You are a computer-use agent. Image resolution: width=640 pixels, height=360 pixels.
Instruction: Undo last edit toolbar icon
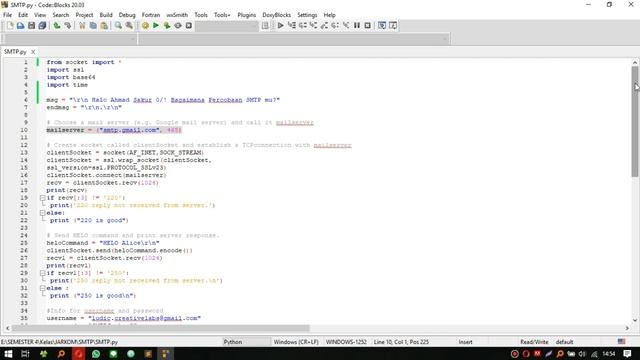(x=57, y=25)
